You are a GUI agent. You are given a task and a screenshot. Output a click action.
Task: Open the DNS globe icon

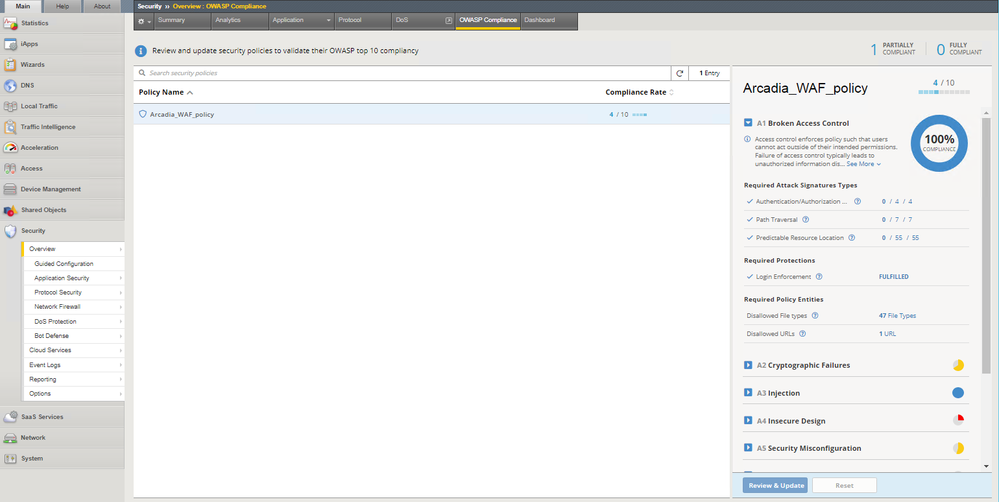tap(10, 85)
